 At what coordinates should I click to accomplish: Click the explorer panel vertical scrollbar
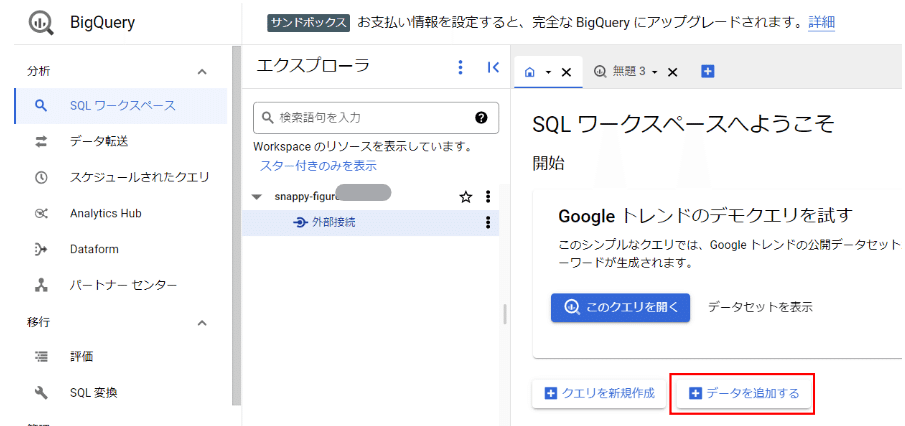pos(504,315)
